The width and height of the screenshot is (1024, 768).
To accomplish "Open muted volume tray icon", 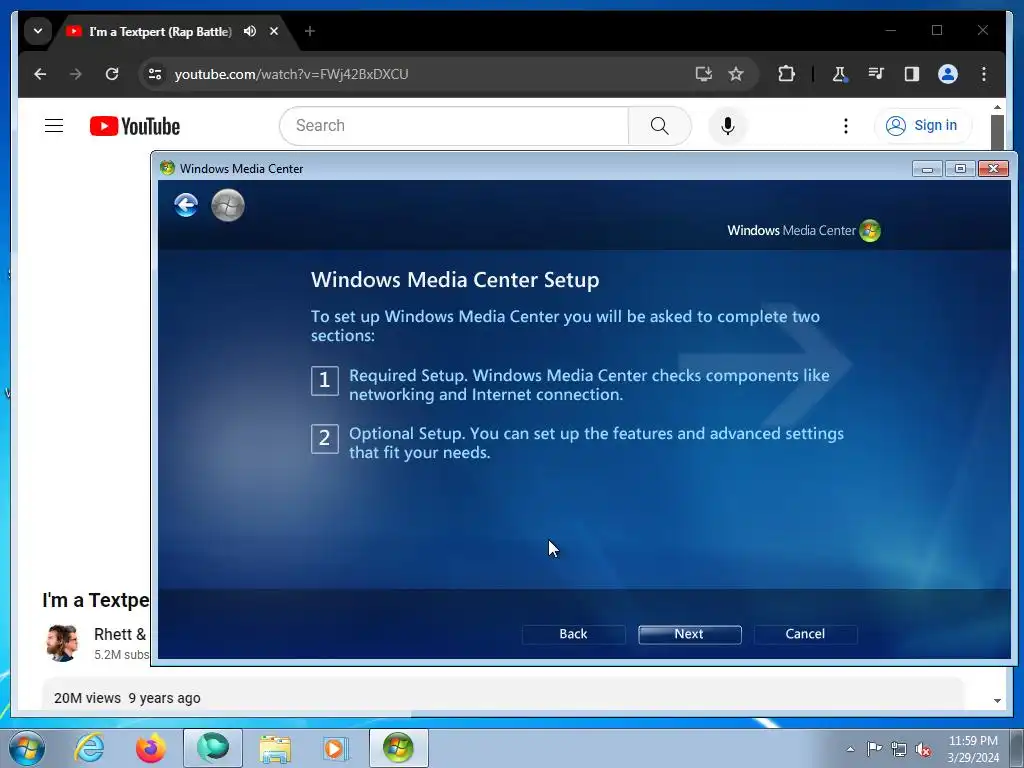I will pyautogui.click(x=923, y=749).
